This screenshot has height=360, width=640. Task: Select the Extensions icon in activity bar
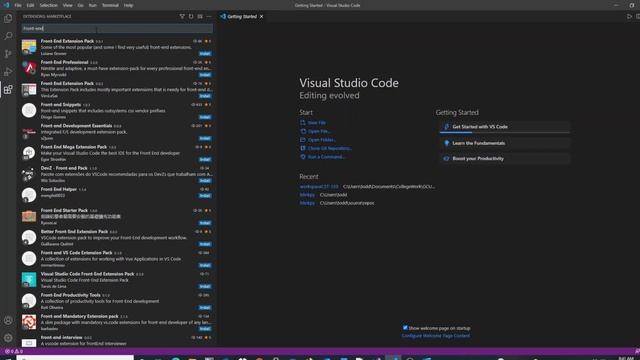(x=8, y=89)
